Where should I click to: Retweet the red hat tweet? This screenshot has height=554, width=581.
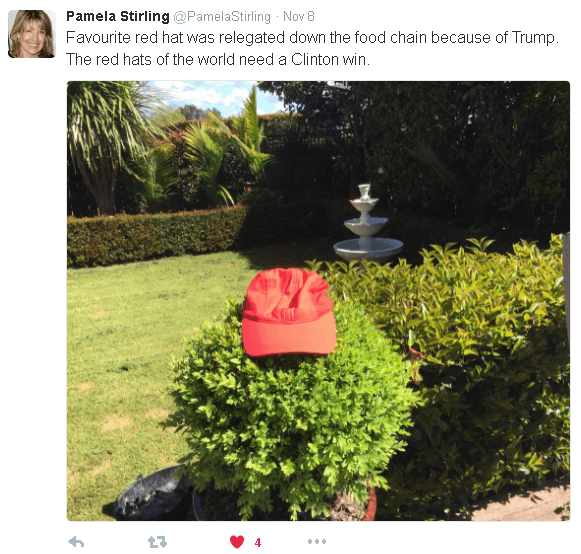point(157,542)
